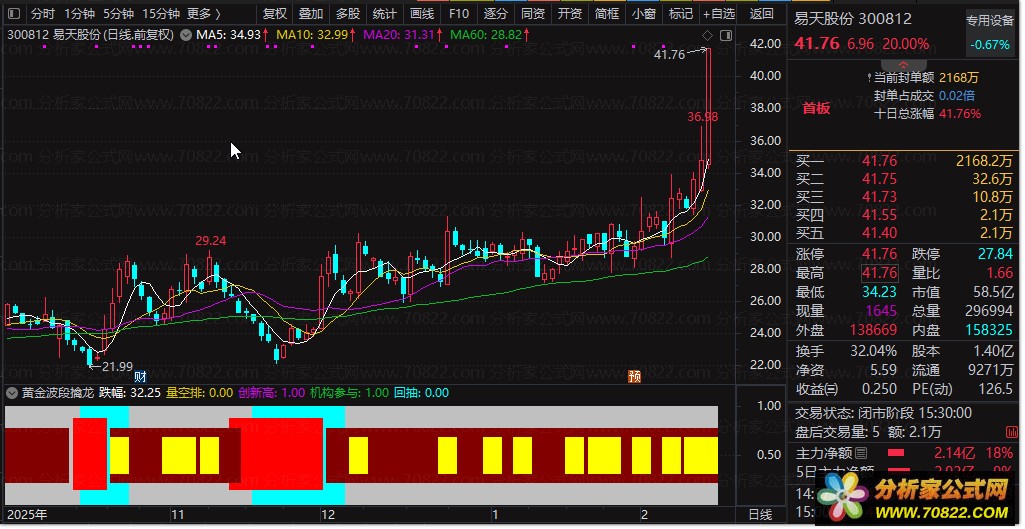Click the 36.98 price label near latest candle
Image resolution: width=1025 pixels, height=529 pixels.
703,117
